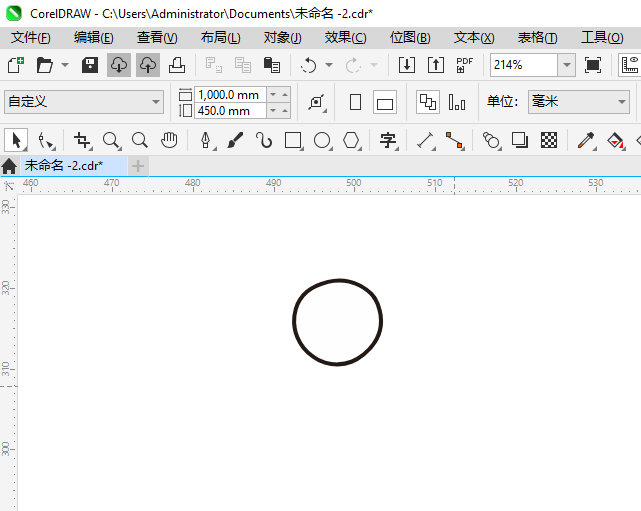Open the zoom level dropdown arrow
This screenshot has width=641, height=511.
pos(567,65)
